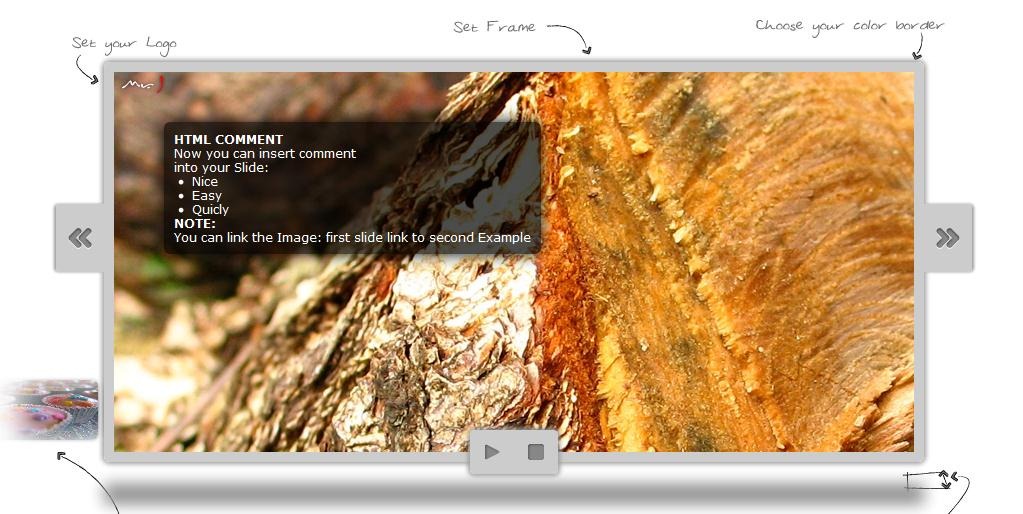Click text 'first slide link to second Example'

[x=428, y=237]
